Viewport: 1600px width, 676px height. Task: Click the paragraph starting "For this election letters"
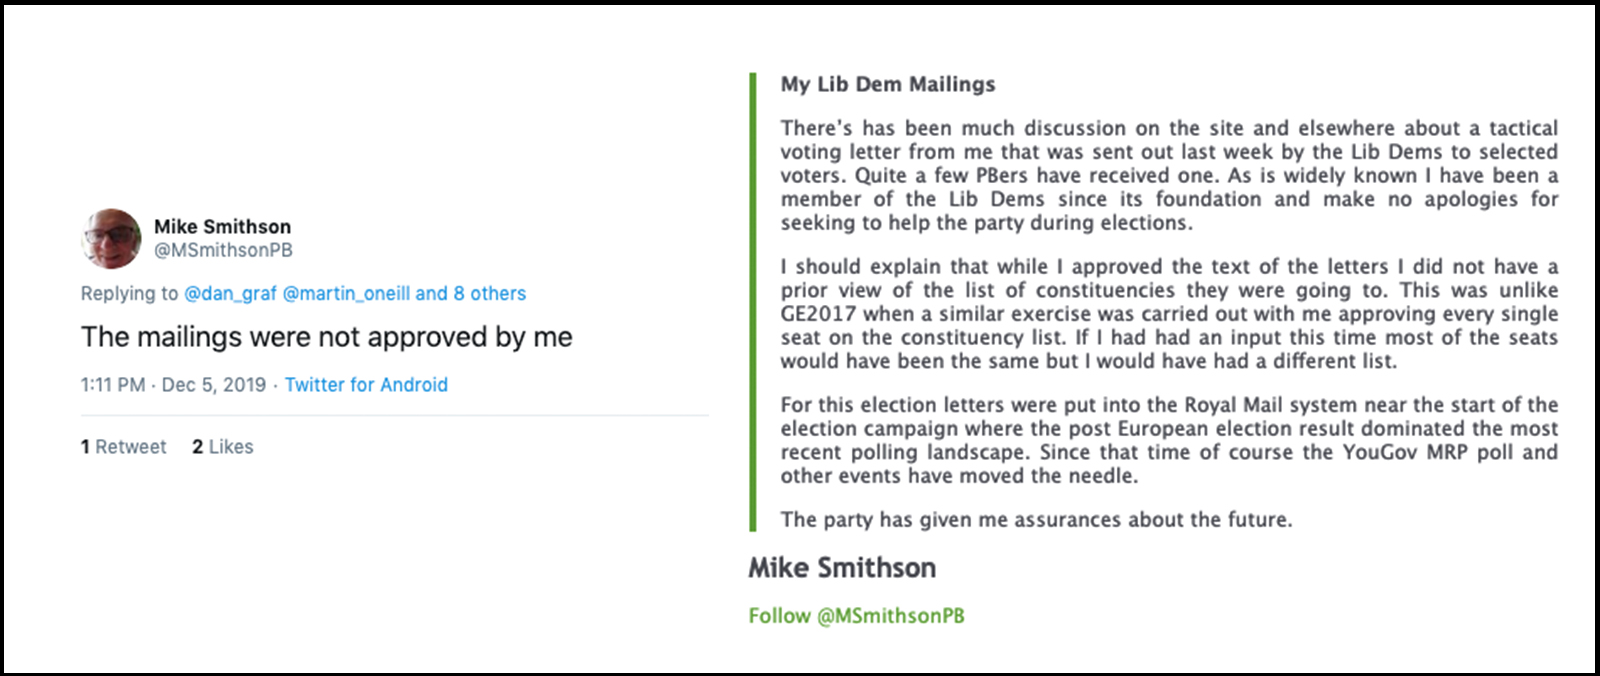(1168, 441)
